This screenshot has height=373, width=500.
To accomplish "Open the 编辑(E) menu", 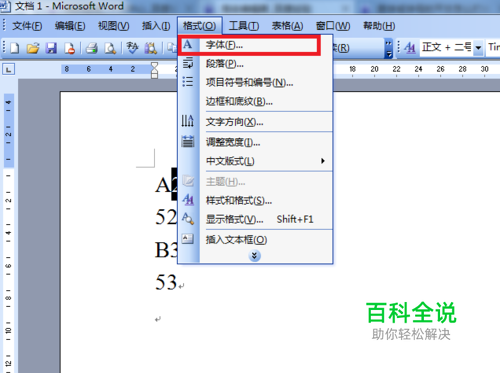I will click(70, 26).
